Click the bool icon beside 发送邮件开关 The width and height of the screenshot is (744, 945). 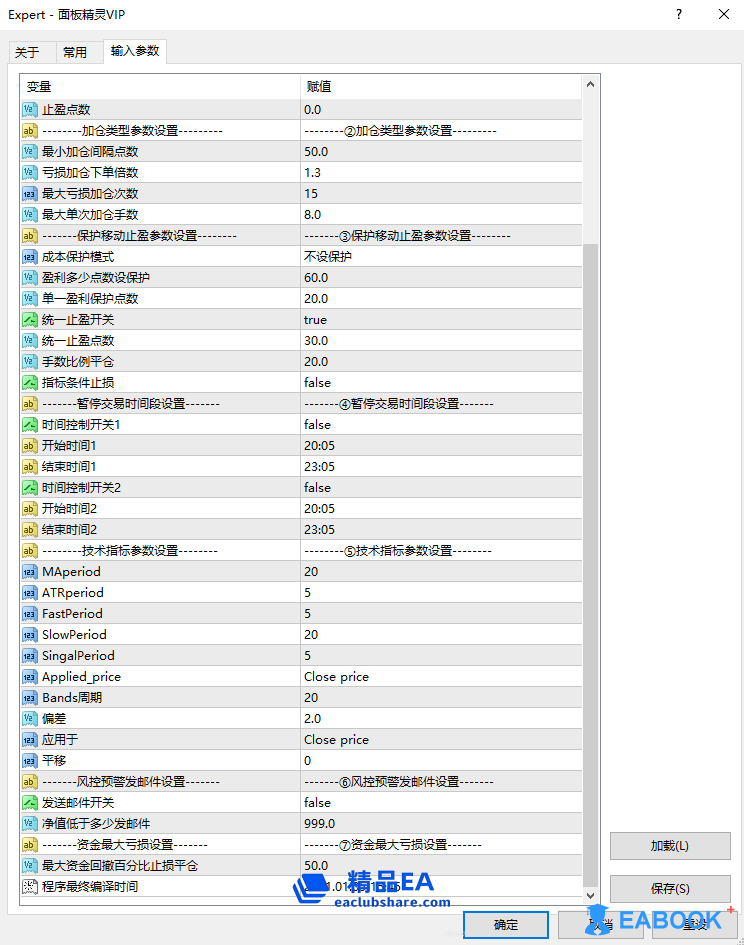point(30,803)
